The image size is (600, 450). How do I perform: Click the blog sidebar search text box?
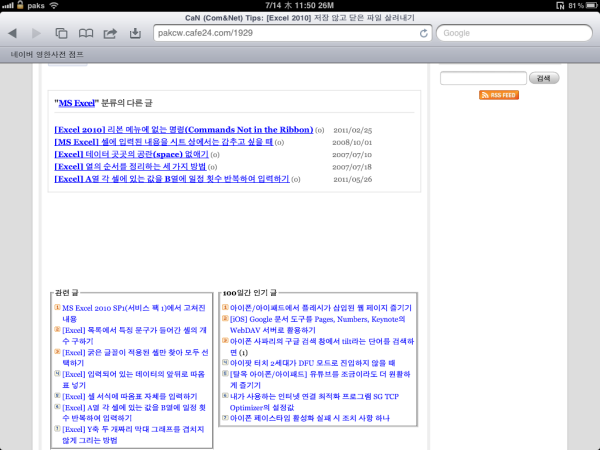483,78
